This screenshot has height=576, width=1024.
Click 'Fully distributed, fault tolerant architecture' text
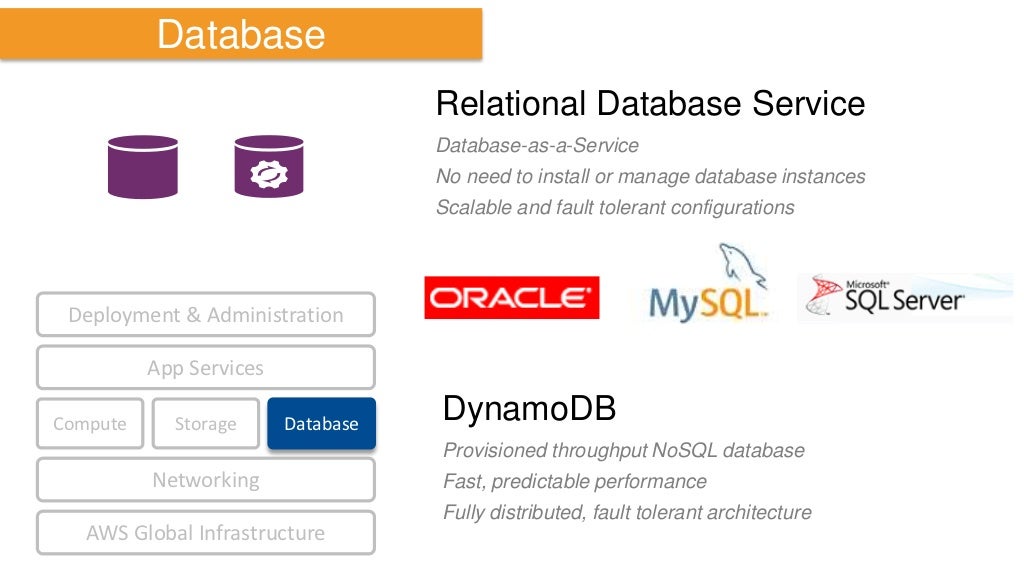(x=627, y=513)
